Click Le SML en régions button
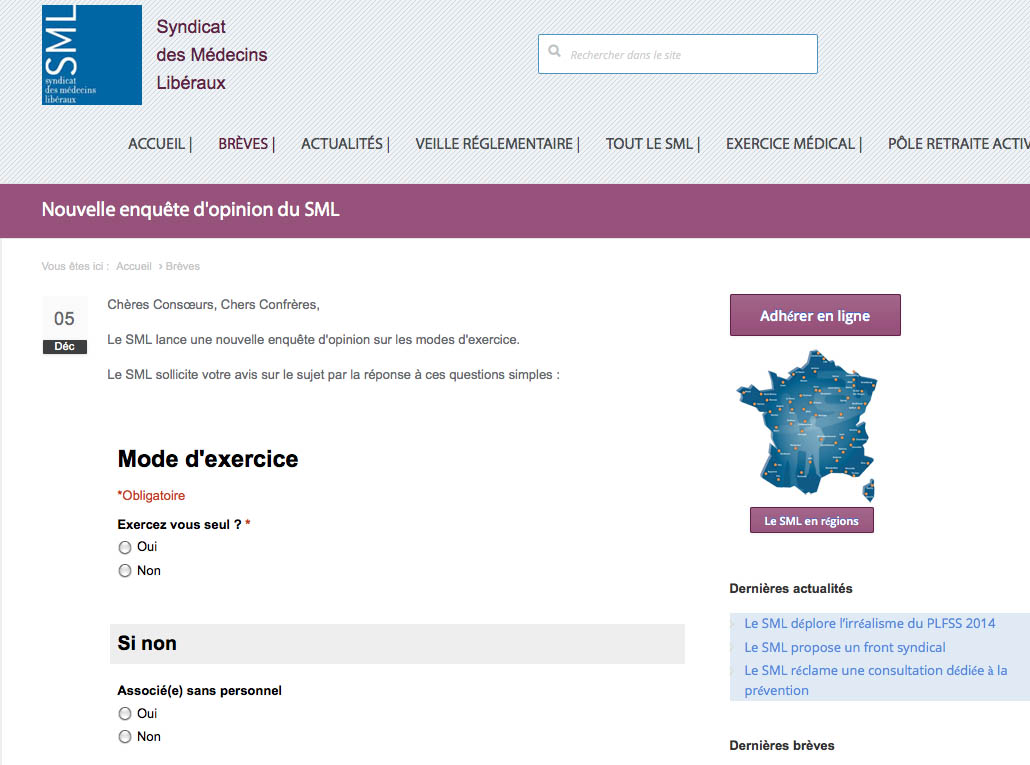Image resolution: width=1030 pixels, height=765 pixels. 811,521
